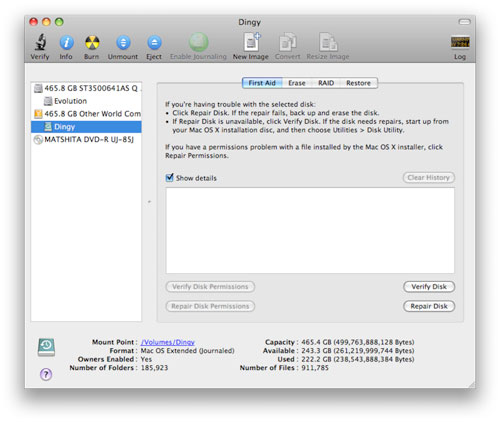Image resolution: width=500 pixels, height=422 pixels.
Task: Select the Evolution volume
Action: coord(86,101)
